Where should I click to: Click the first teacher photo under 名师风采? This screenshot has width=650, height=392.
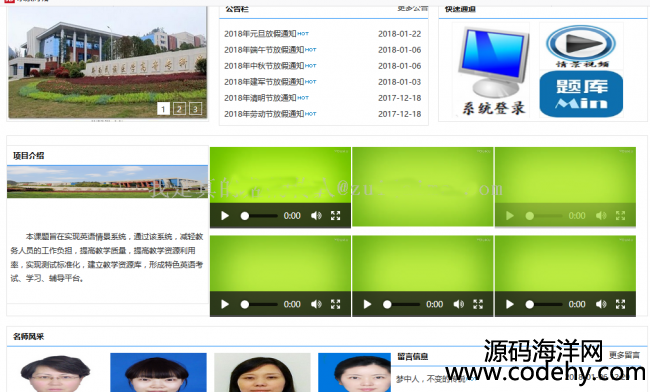(x=55, y=373)
